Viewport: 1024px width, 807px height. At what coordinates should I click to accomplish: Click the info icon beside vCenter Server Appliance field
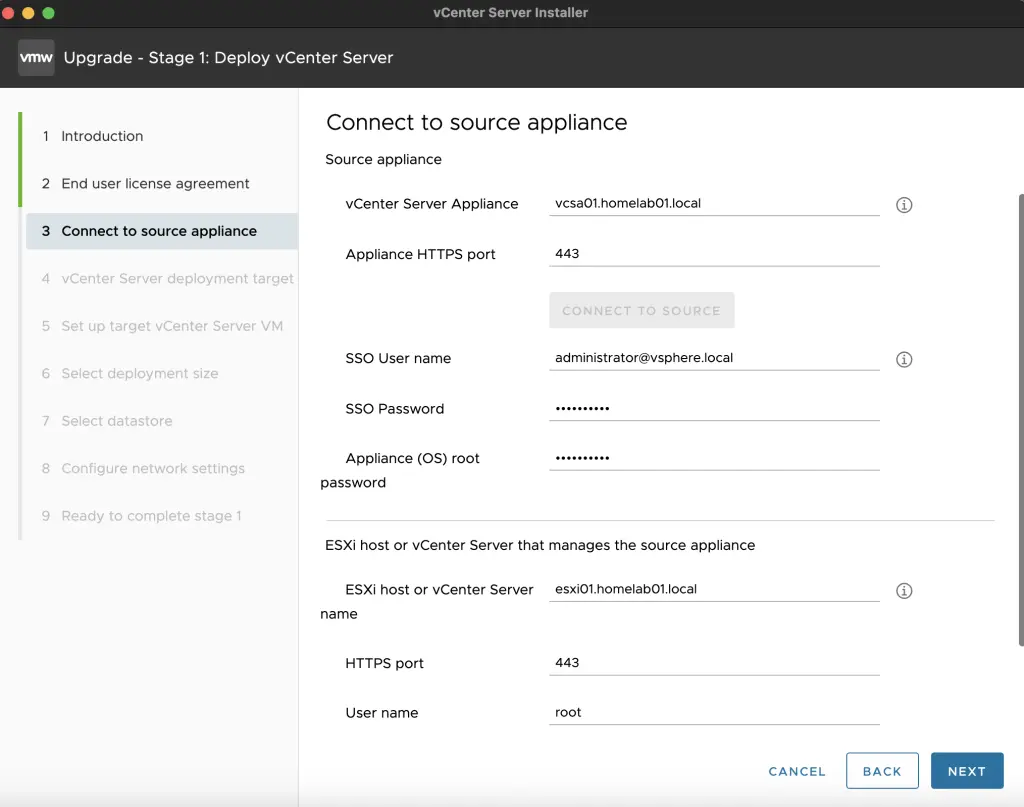(904, 204)
